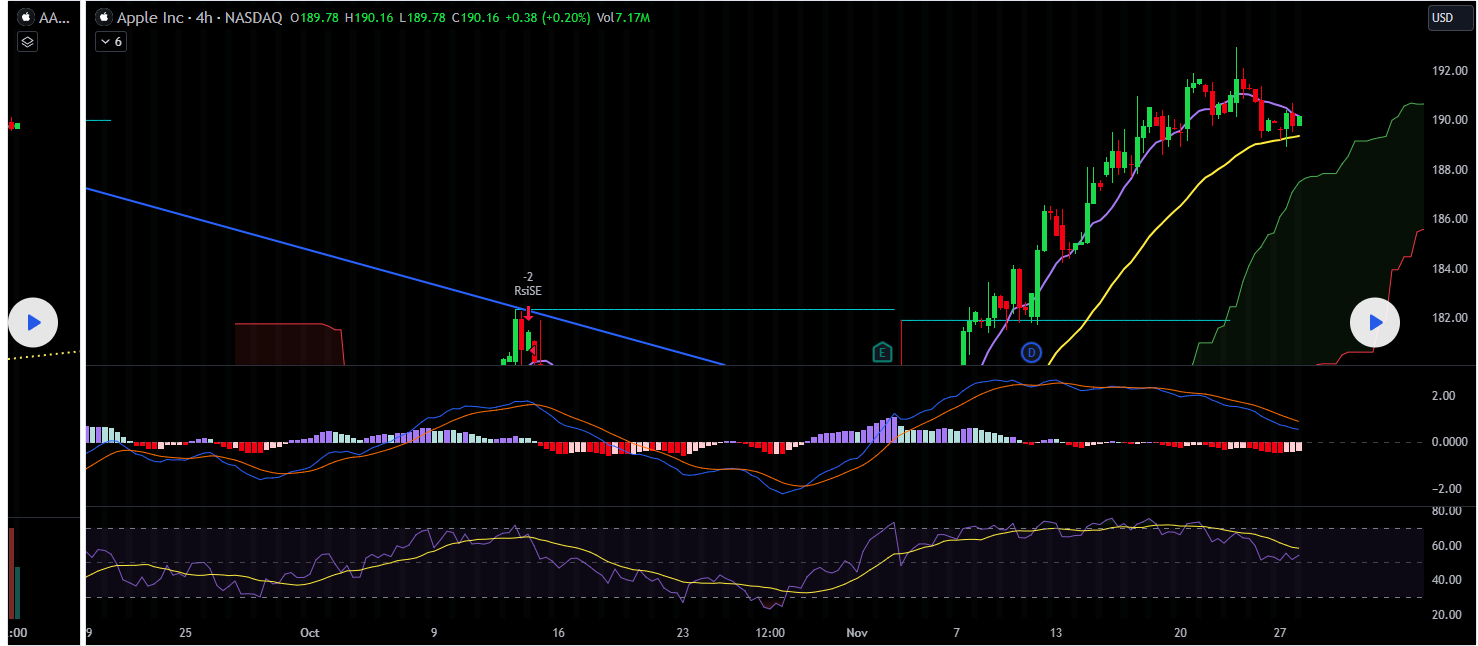Click the 190.00 price axis label
This screenshot has width=1478, height=646.
click(x=1448, y=120)
